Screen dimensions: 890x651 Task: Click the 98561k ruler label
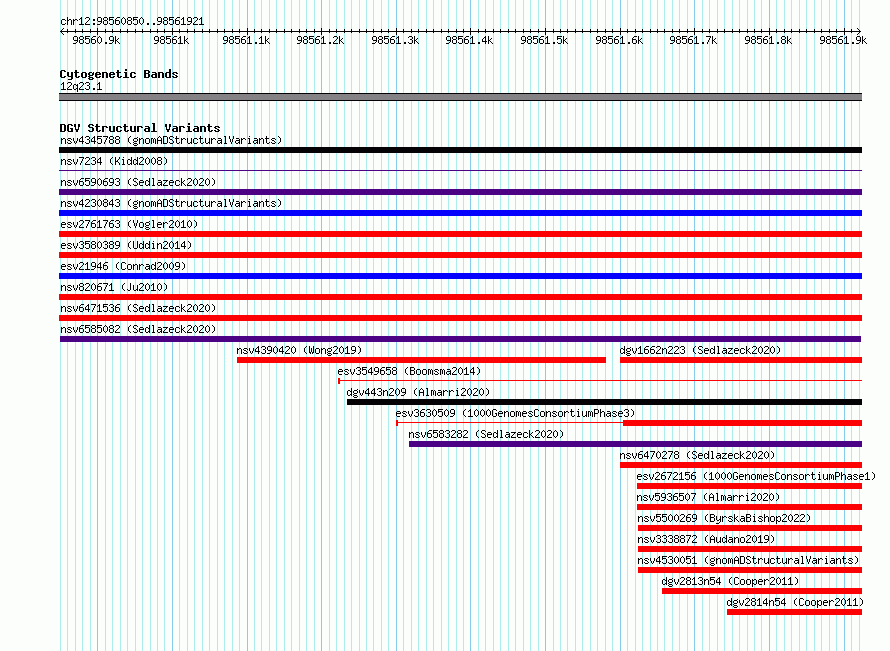[x=171, y=40]
